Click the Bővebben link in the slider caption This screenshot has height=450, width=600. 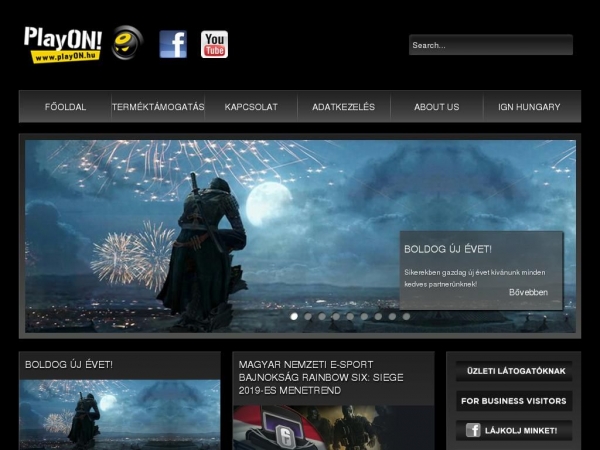(528, 292)
